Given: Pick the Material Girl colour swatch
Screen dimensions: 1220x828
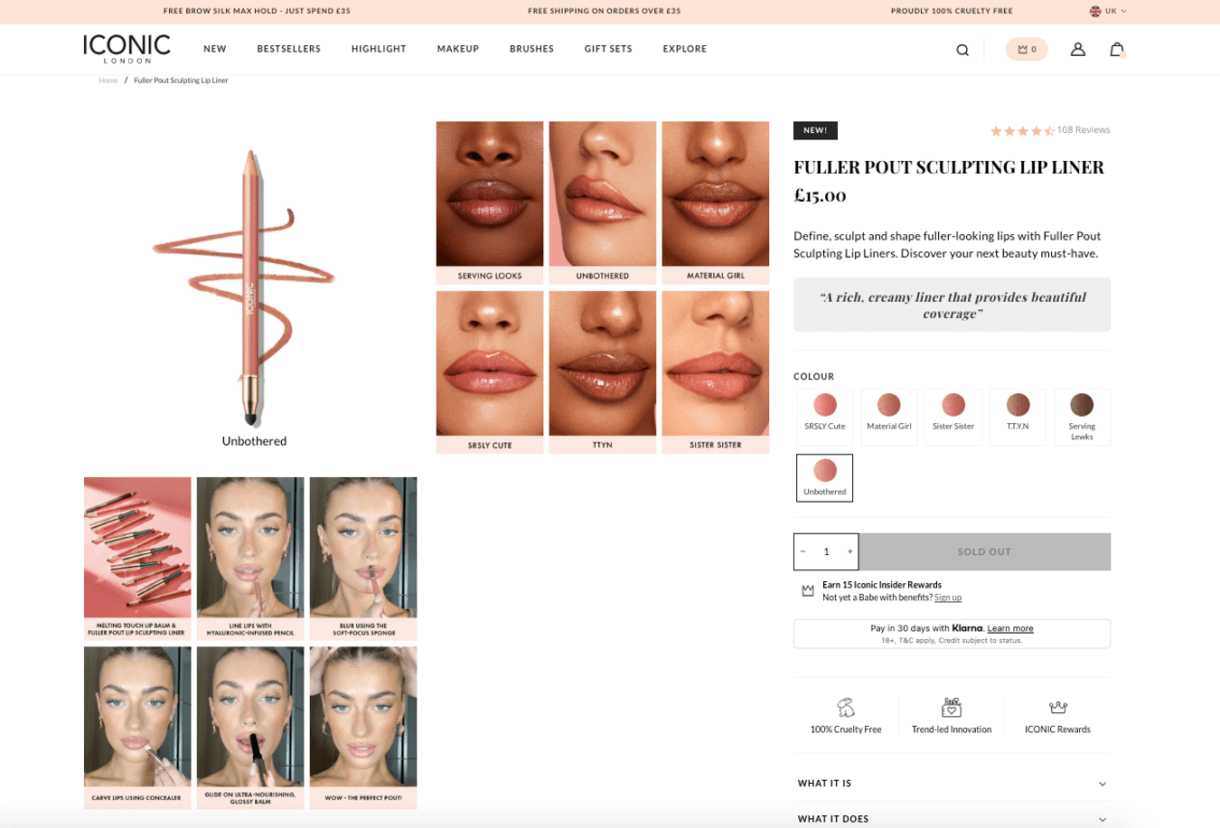Looking at the screenshot, I should [889, 416].
